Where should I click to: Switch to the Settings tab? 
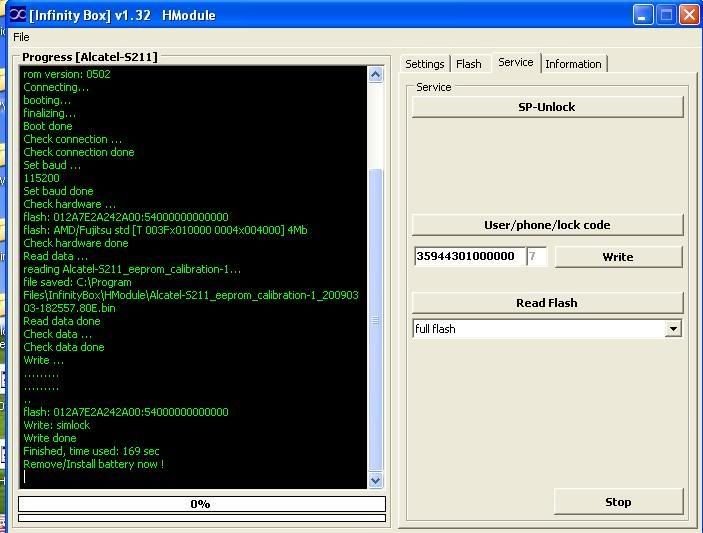tap(425, 64)
